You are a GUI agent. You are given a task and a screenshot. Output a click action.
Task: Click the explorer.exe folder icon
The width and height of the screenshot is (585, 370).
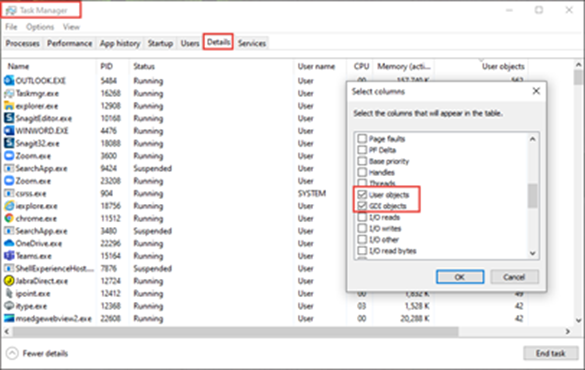pyautogui.click(x=9, y=106)
